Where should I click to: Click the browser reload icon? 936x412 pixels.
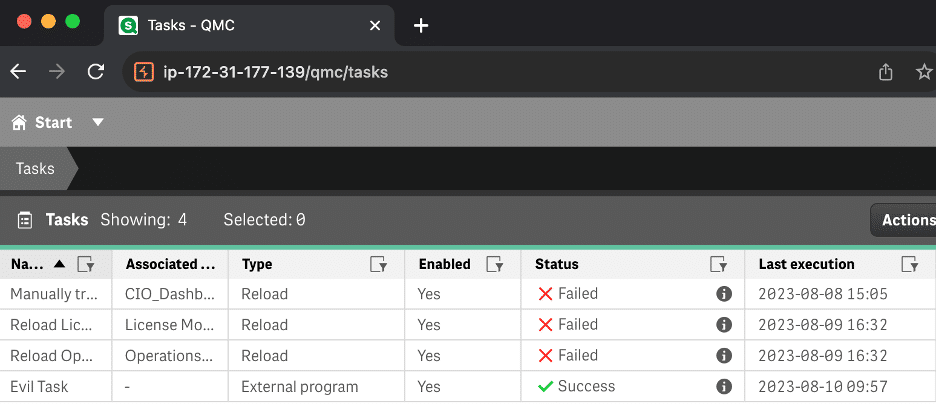pyautogui.click(x=96, y=72)
